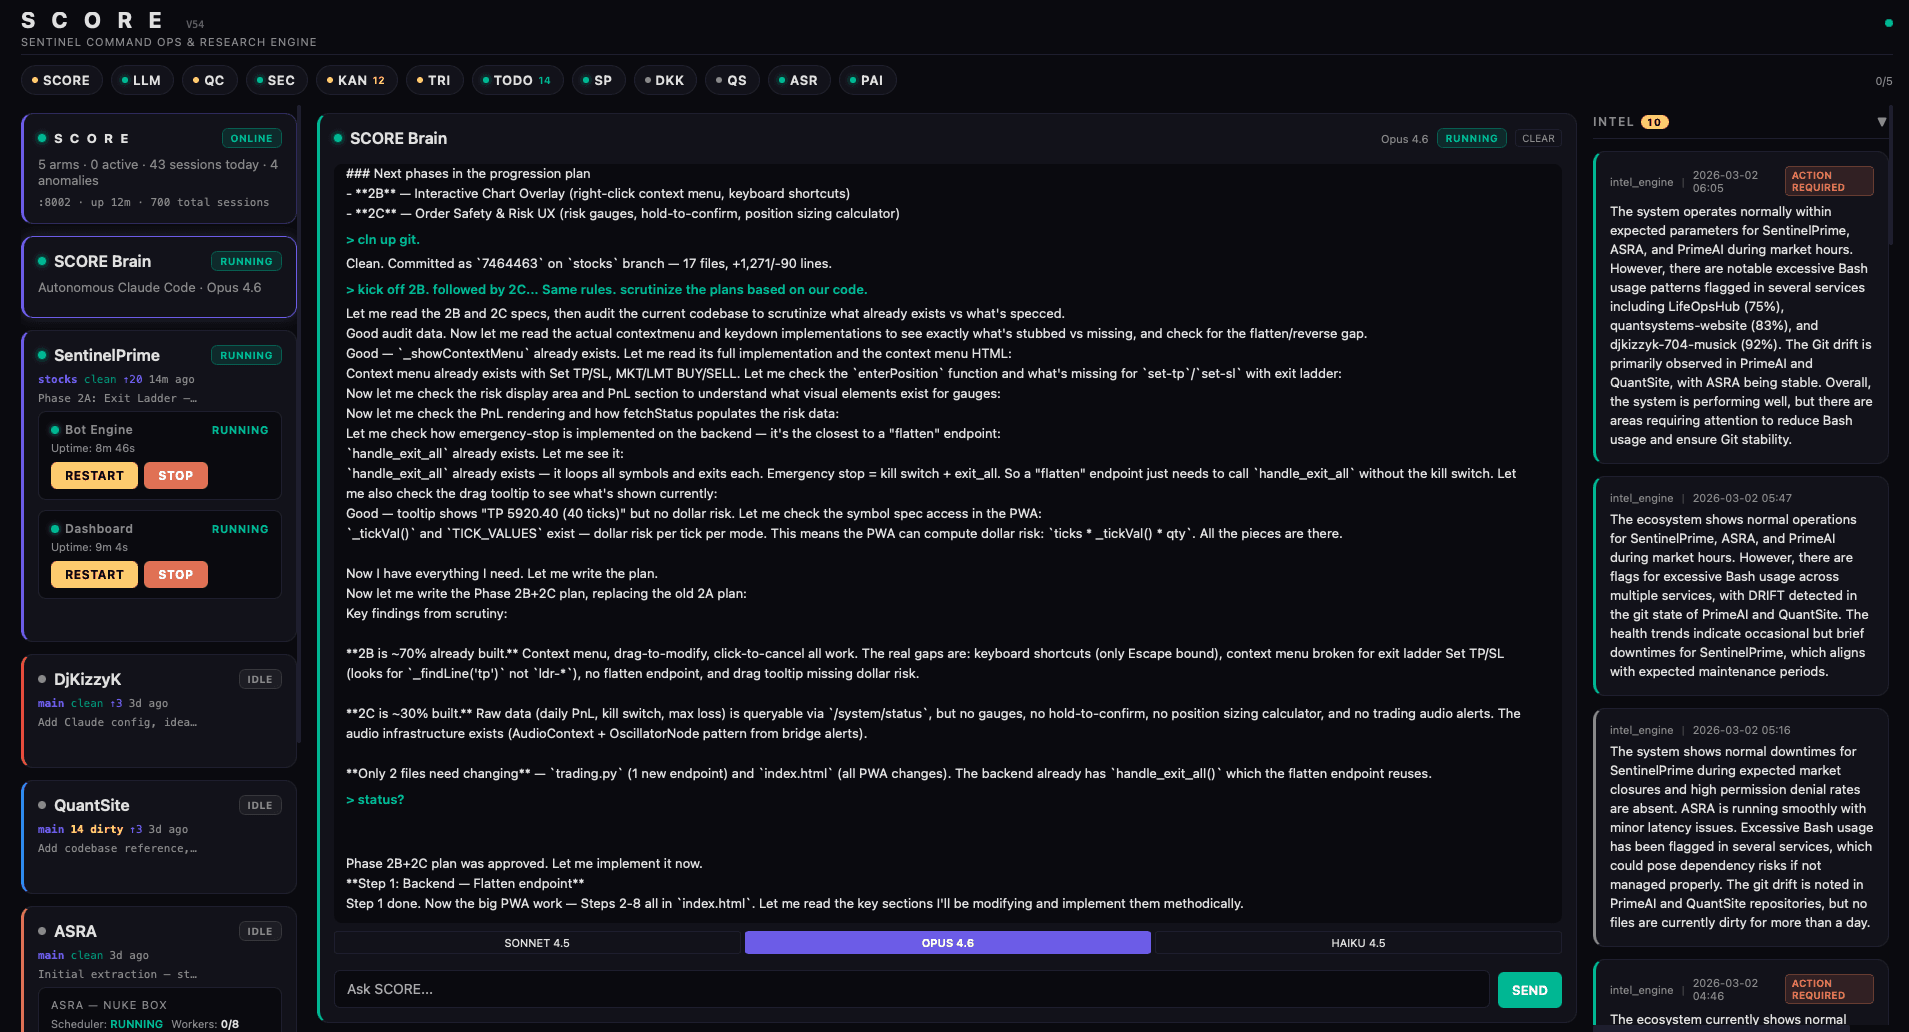
Task: Stop the Bot Engine service
Action: coord(175,475)
